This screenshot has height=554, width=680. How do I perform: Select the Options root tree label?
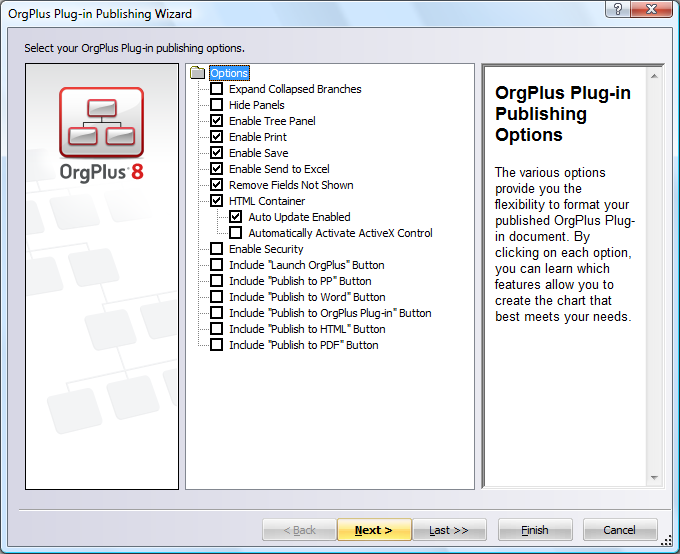tap(229, 73)
